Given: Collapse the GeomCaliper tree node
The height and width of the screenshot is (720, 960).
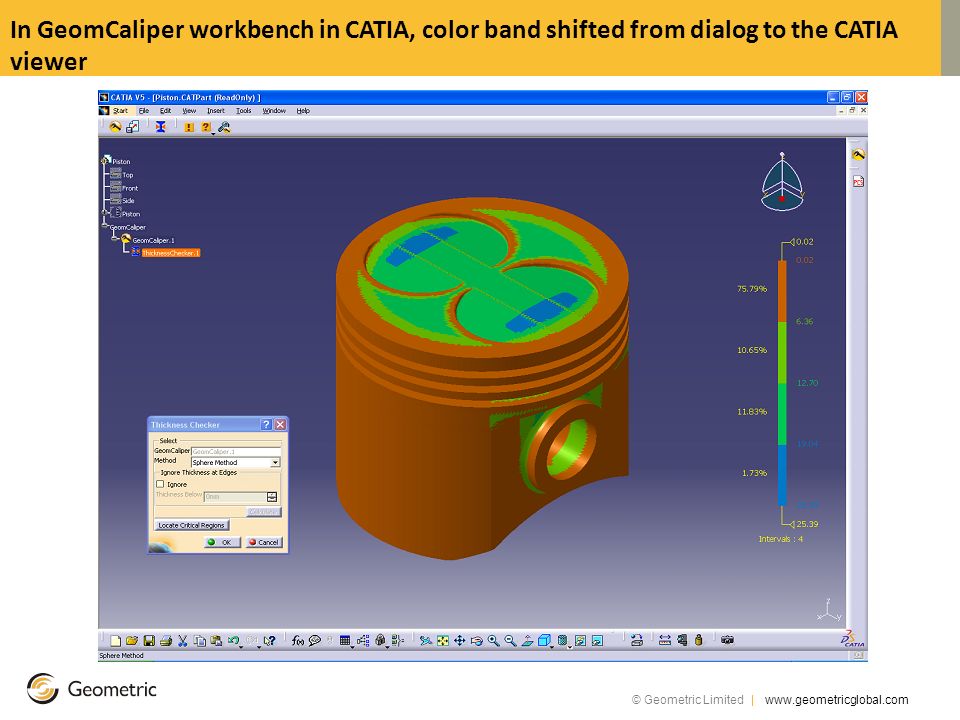Looking at the screenshot, I should [105, 226].
